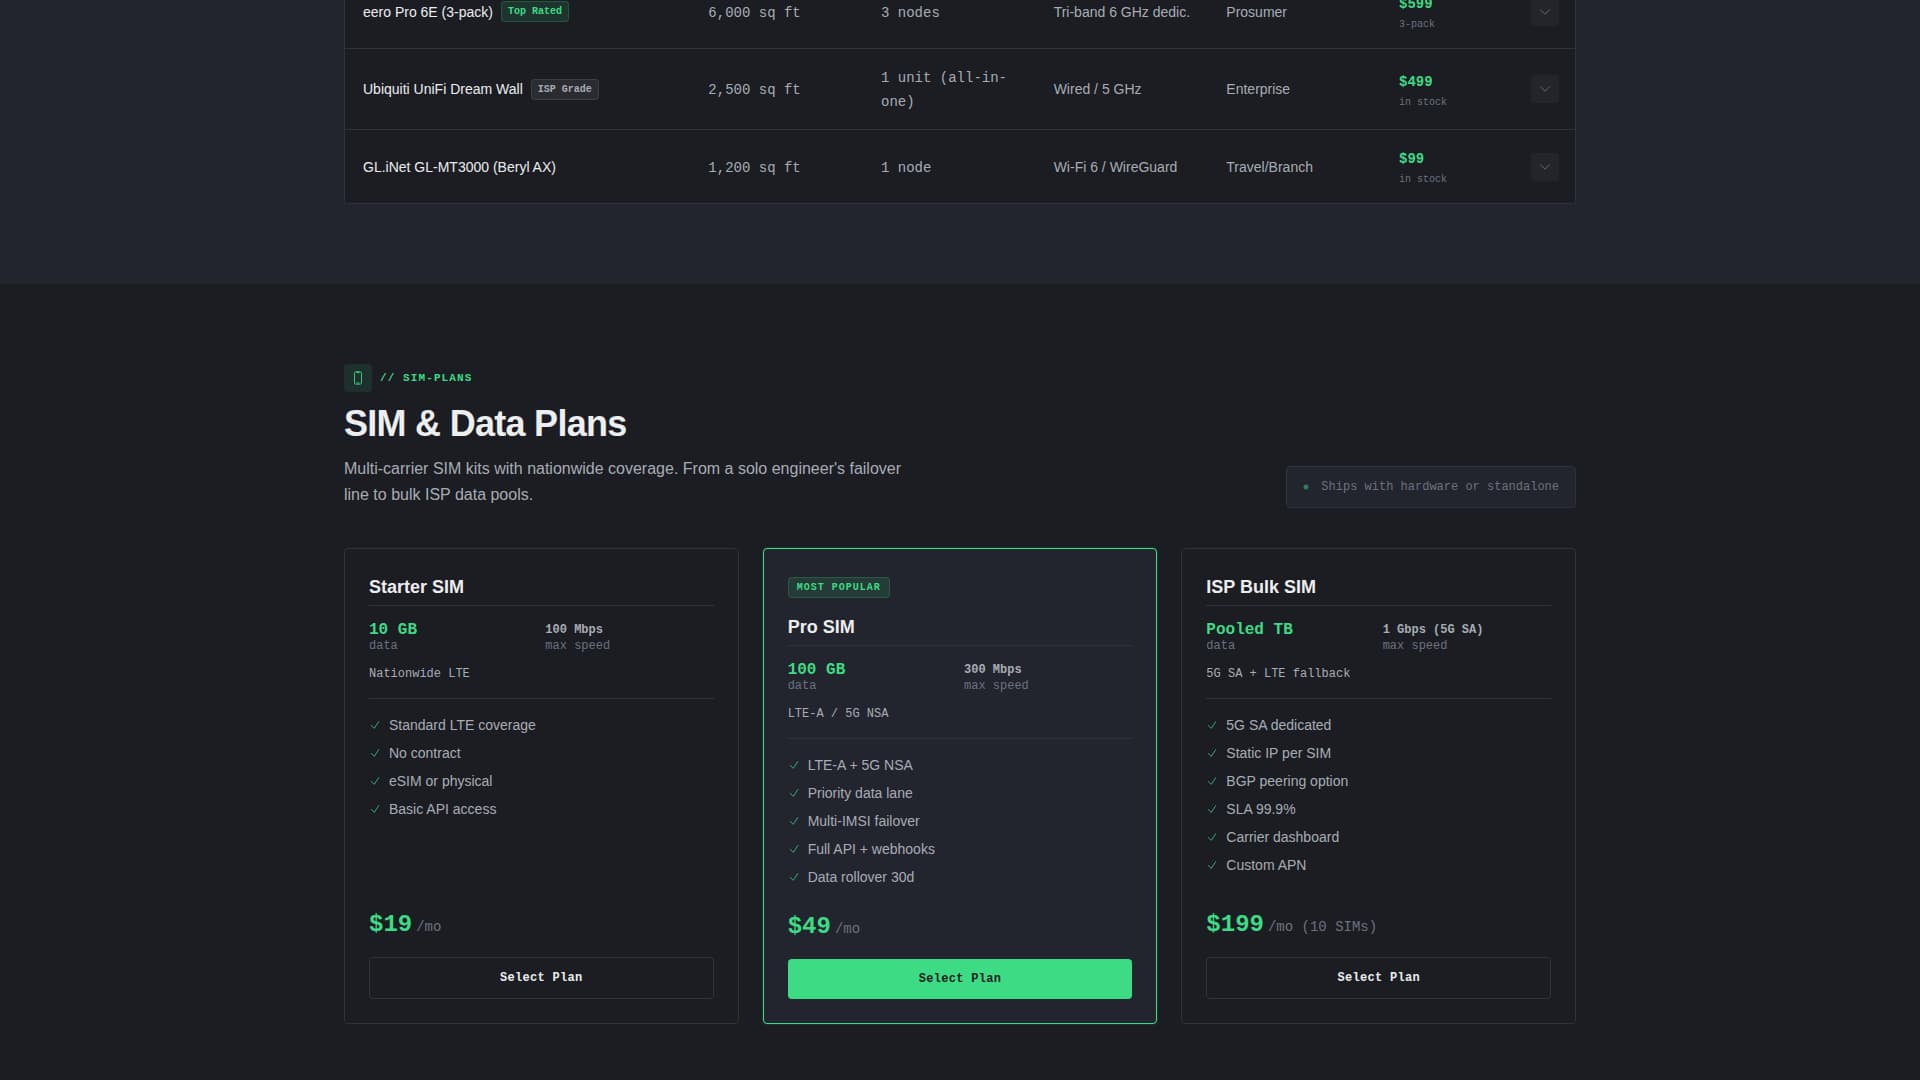Click the 1 Gbps (5G SA) max speed

pos(1432,629)
